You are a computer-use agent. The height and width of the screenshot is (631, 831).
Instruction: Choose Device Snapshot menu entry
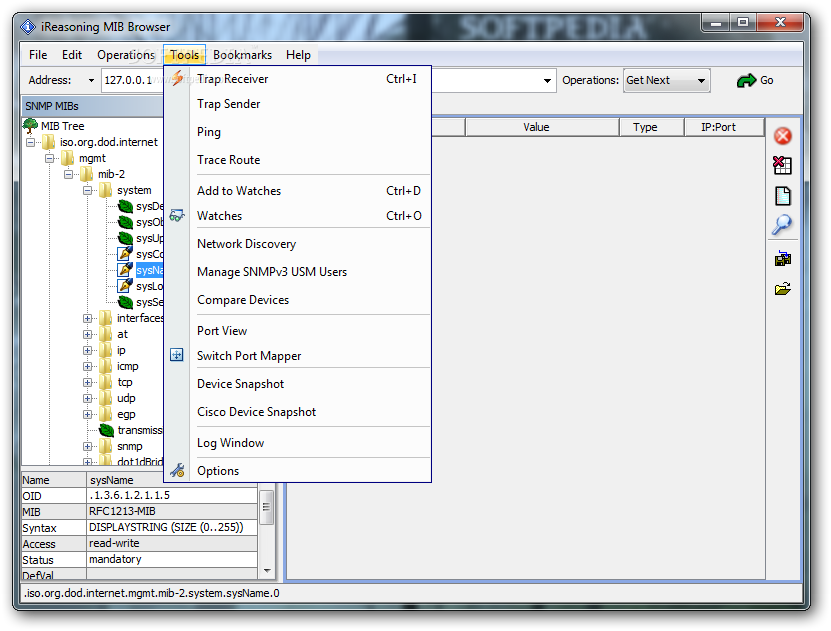240,384
